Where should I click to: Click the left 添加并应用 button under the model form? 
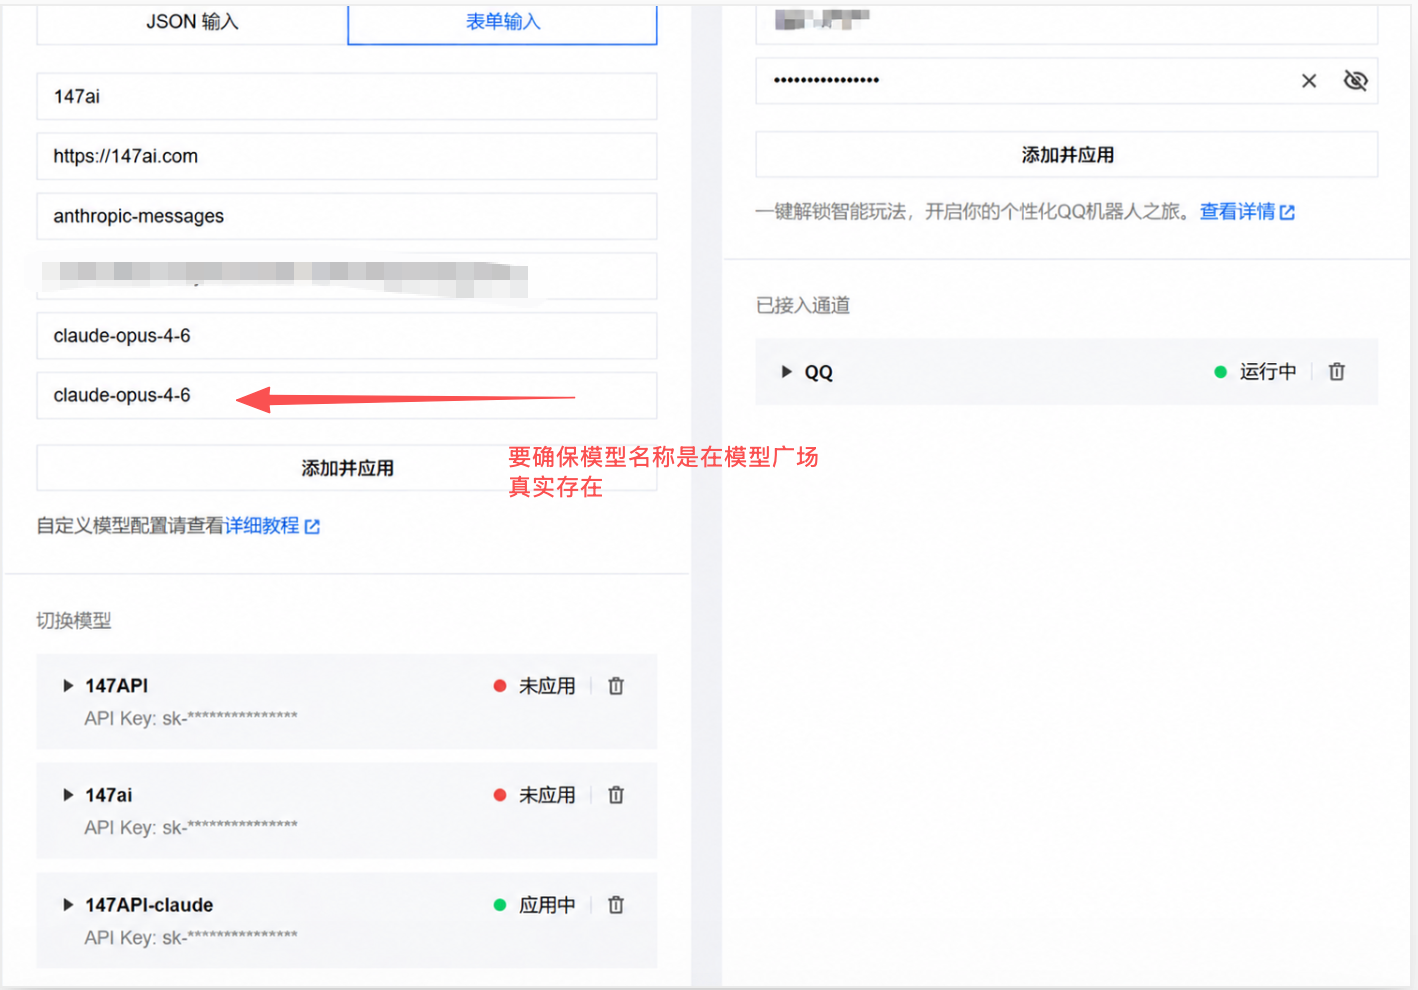click(347, 468)
